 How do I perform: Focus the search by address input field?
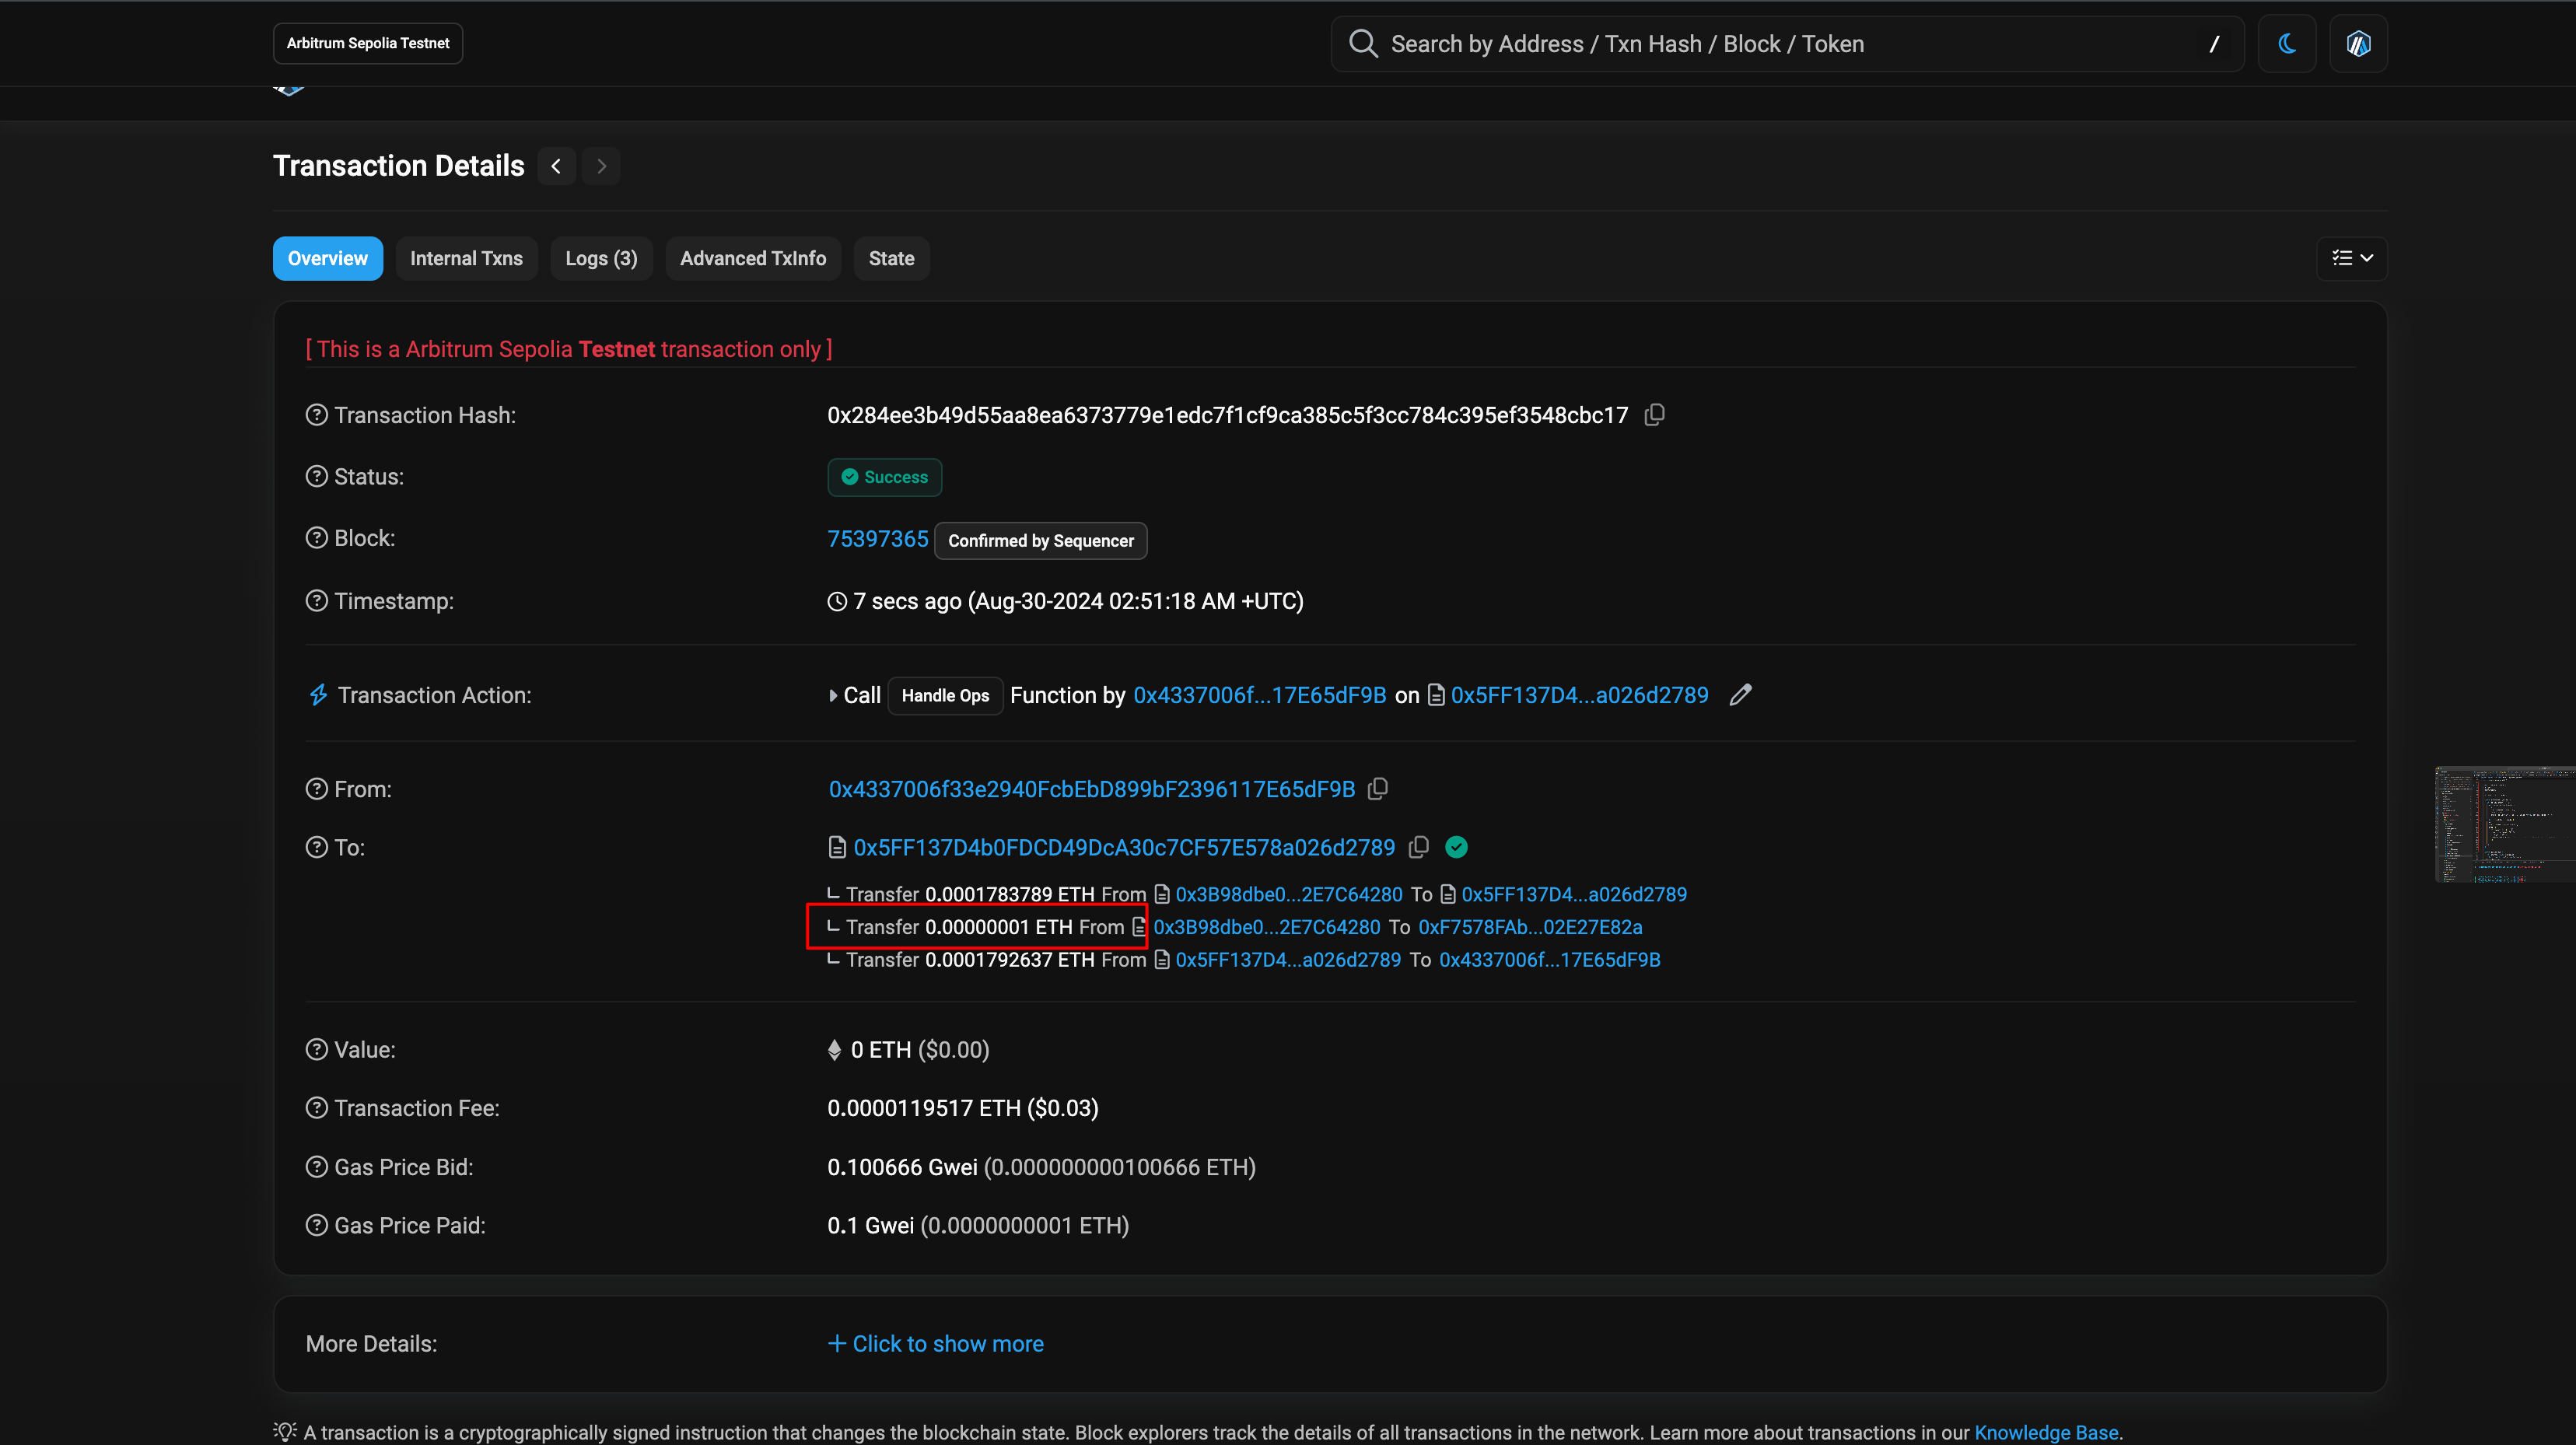(1786, 44)
